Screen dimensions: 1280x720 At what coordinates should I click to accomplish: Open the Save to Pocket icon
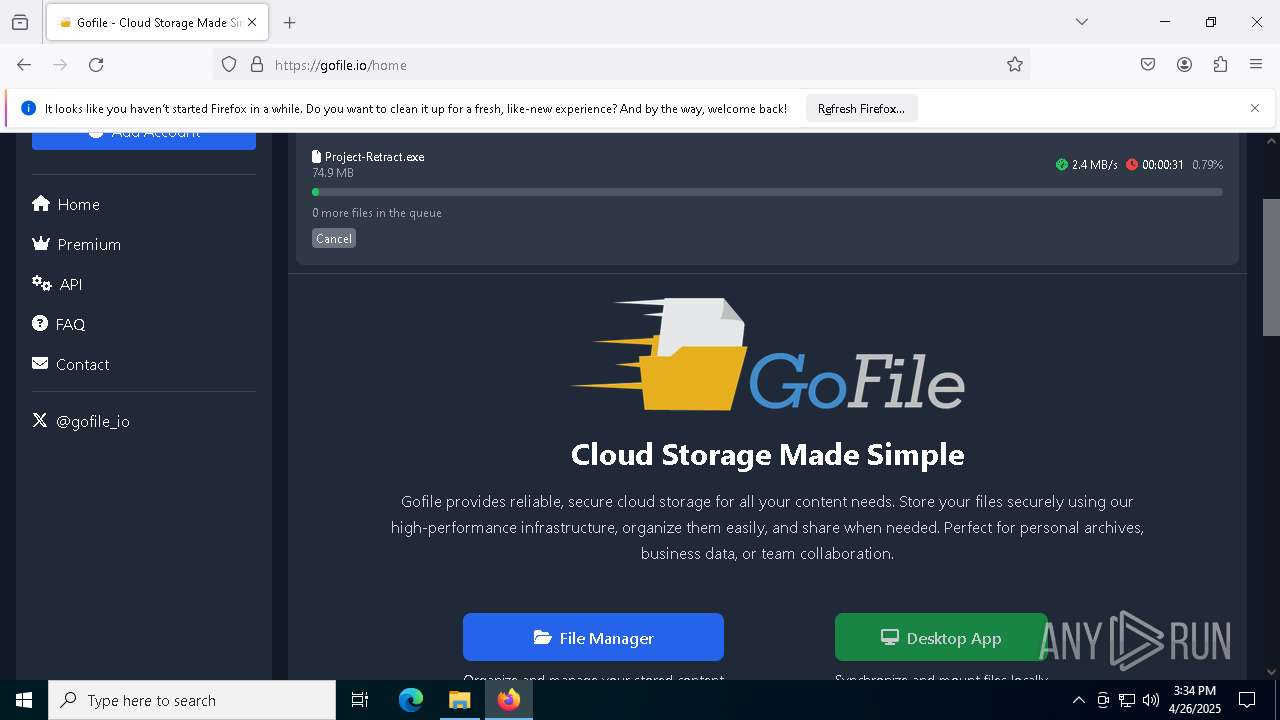point(1148,65)
